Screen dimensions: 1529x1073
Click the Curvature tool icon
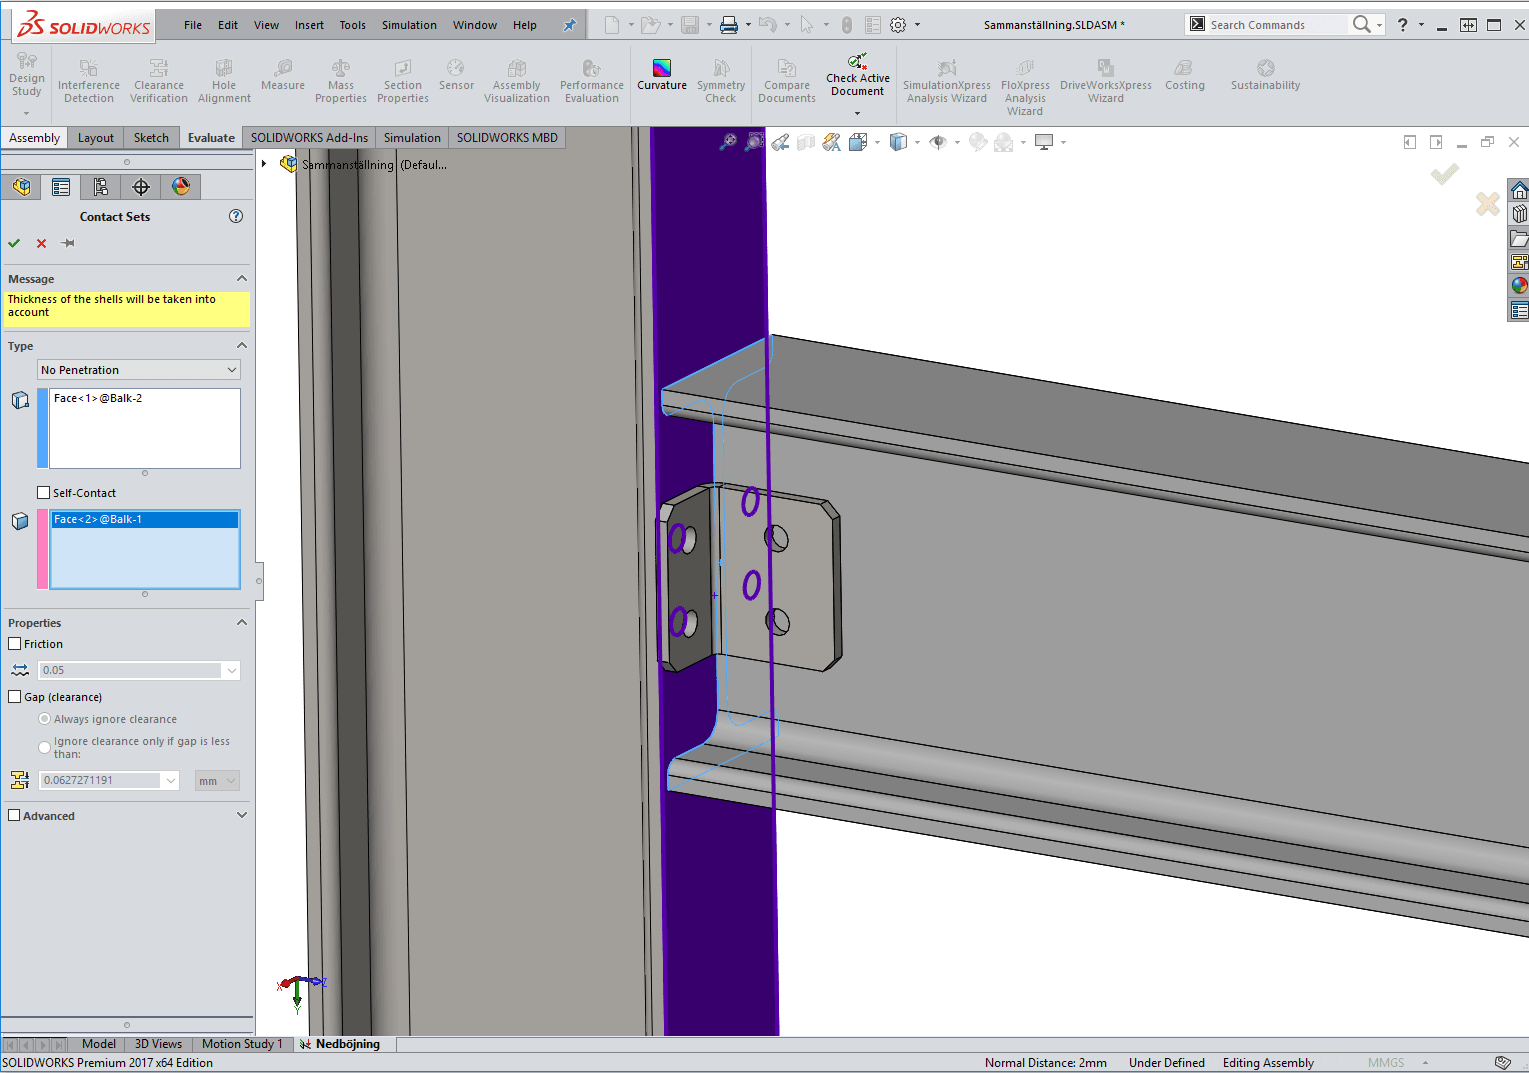pyautogui.click(x=661, y=68)
